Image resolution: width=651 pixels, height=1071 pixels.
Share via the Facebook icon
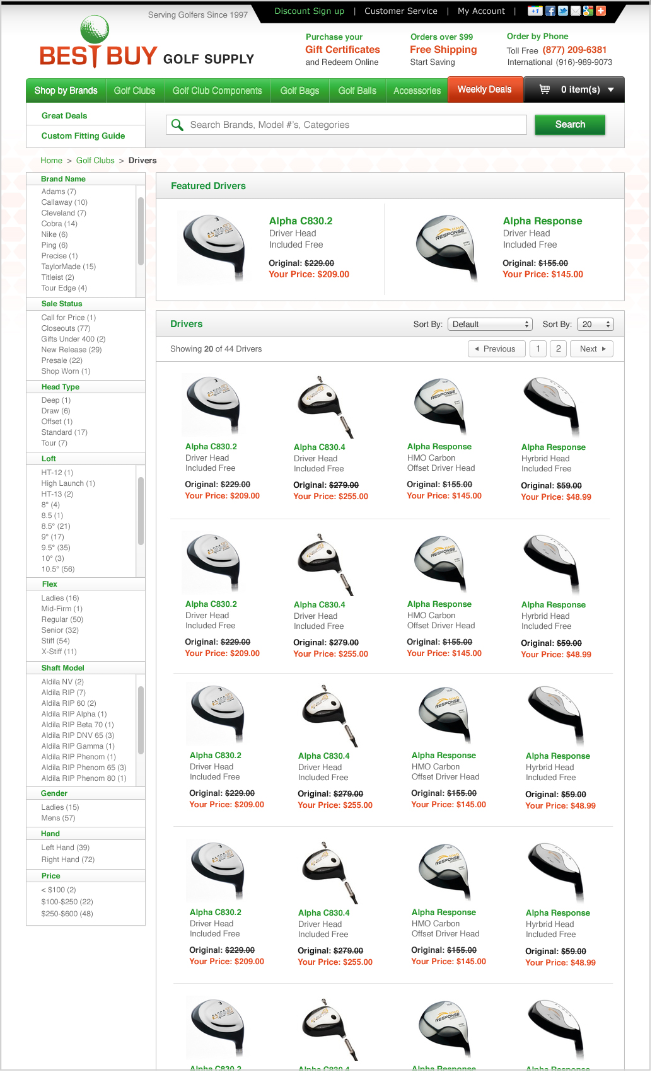[x=550, y=11]
